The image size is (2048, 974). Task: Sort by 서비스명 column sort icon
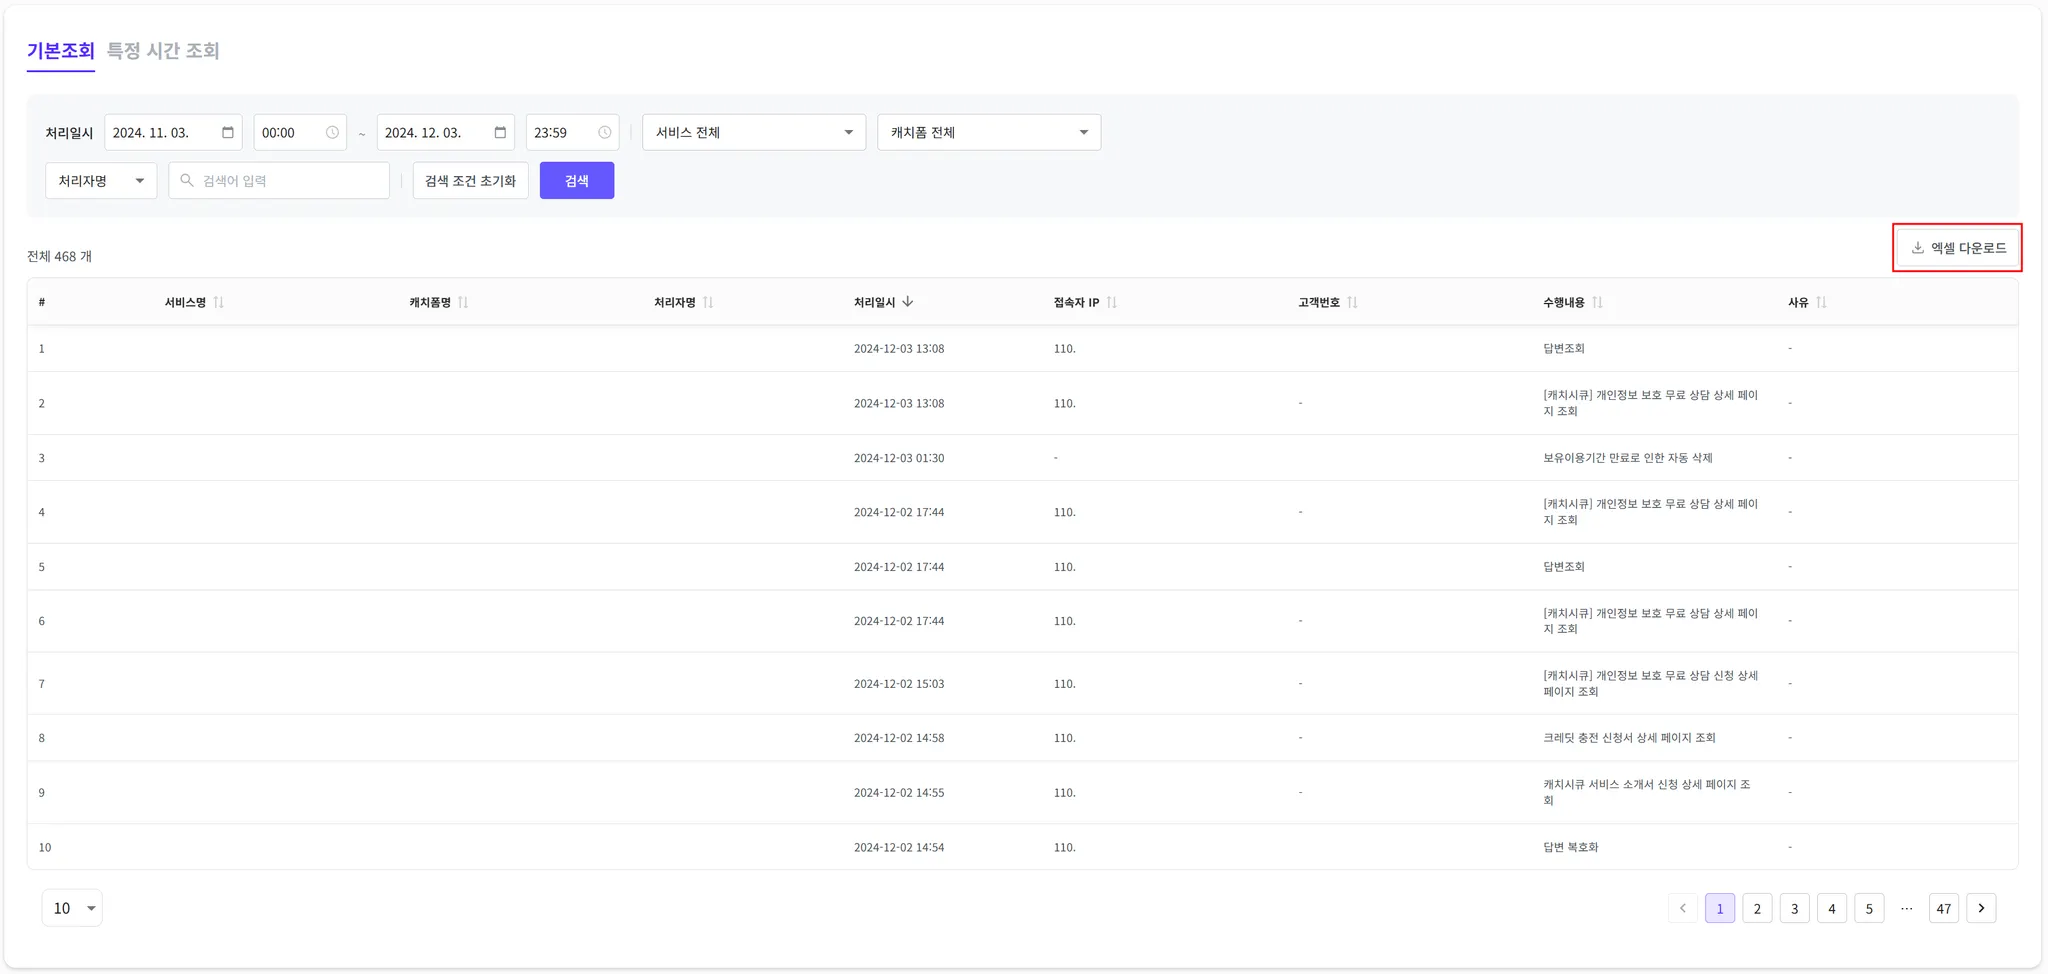point(219,302)
